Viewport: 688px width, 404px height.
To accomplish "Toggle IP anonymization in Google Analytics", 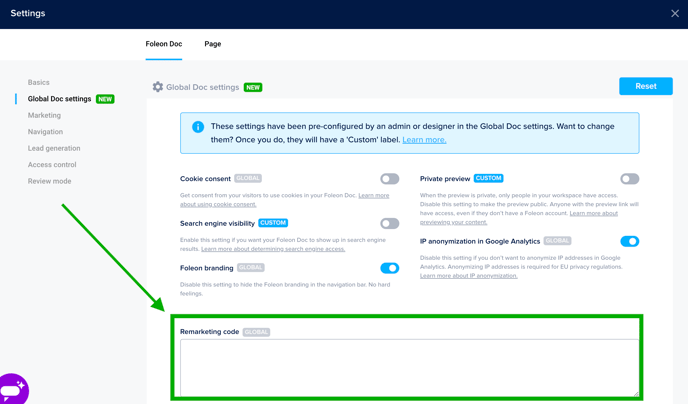I will (629, 241).
